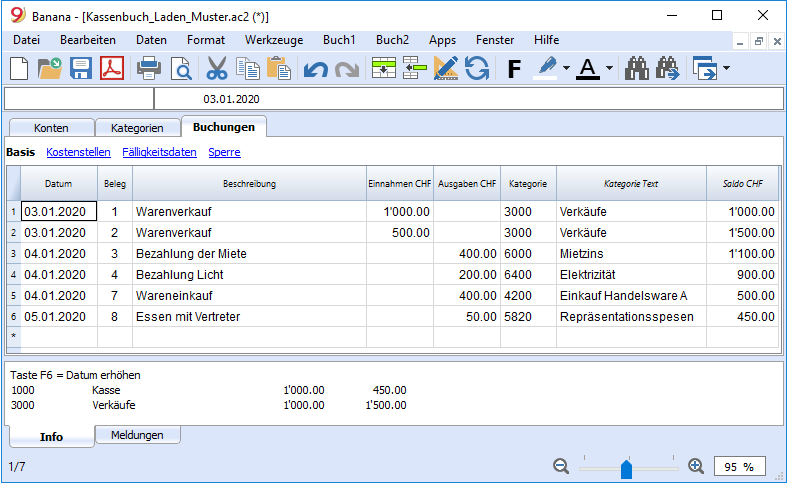Click the Saldo CHF column header
This screenshot has width=787, height=483.
[742, 184]
